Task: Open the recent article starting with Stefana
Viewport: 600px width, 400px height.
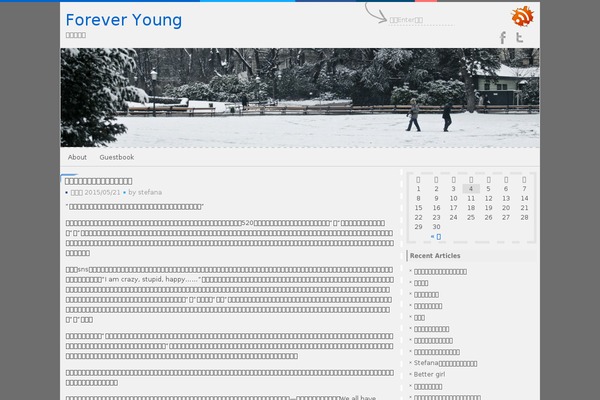Action: pos(445,363)
